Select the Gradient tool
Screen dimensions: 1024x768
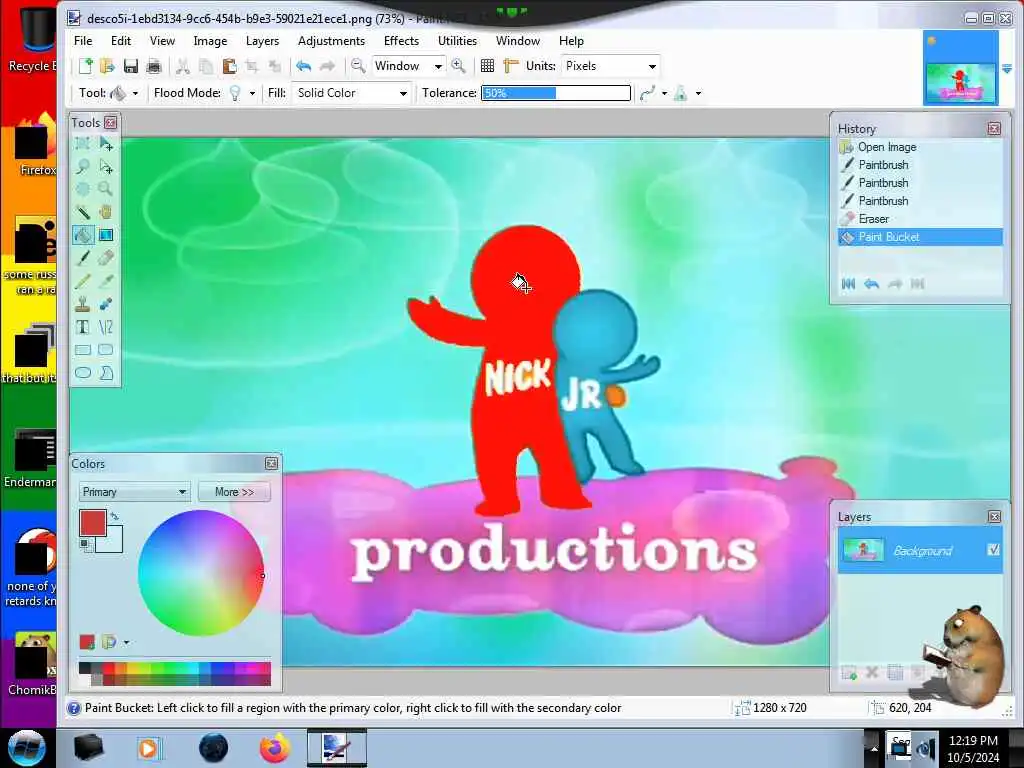[106, 235]
